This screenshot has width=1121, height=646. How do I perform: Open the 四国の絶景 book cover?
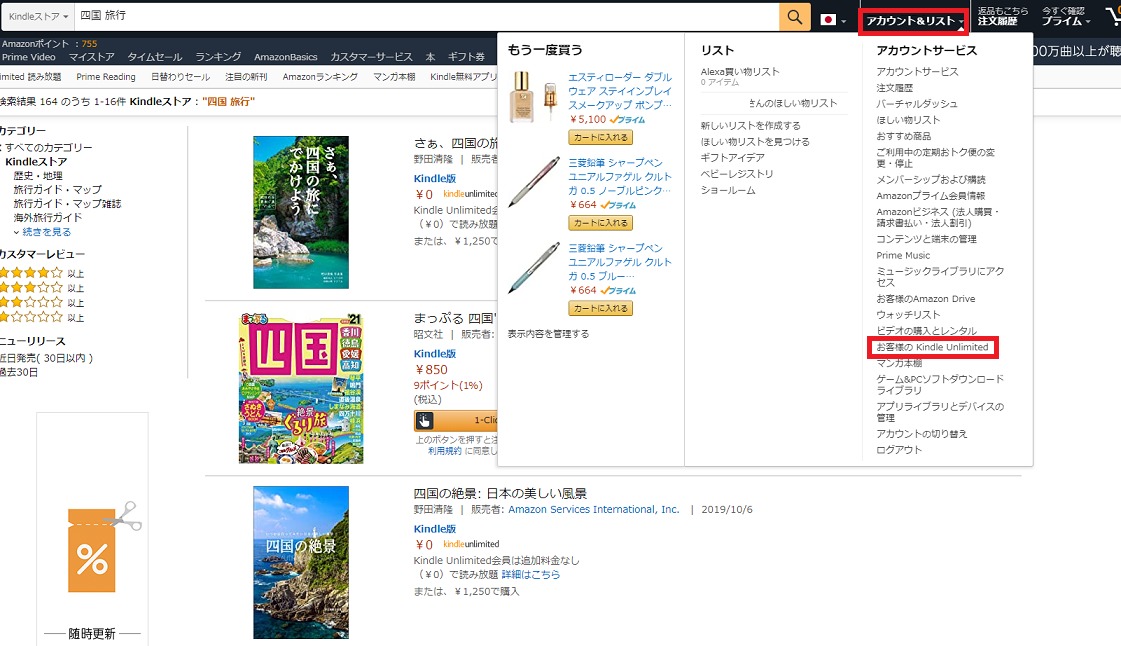coord(301,562)
